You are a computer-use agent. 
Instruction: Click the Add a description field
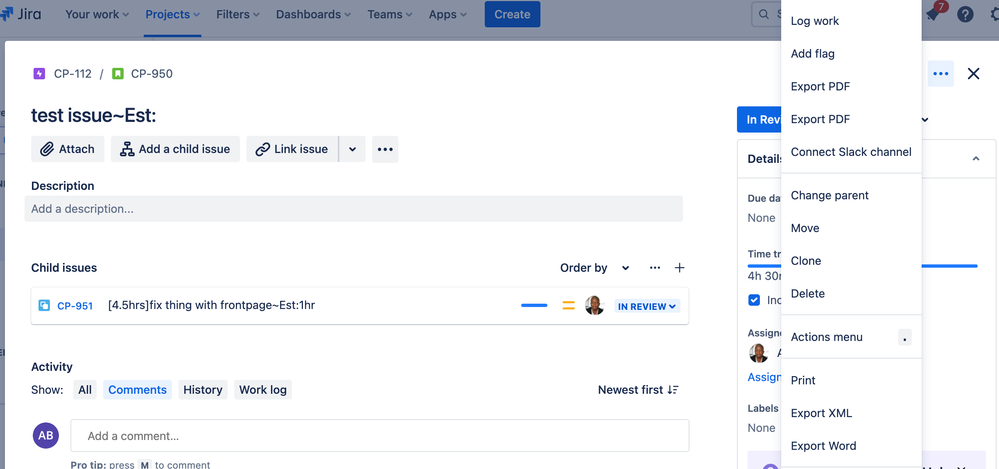[354, 209]
